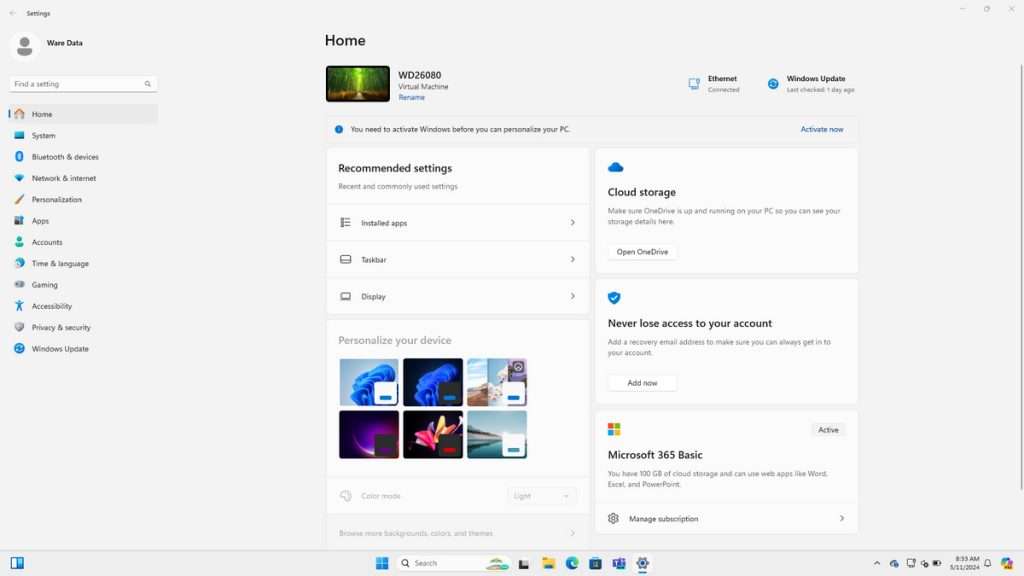The width and height of the screenshot is (1024, 576).
Task: Click the desktop wallpaper preview thumbnail
Action: pyautogui.click(x=358, y=84)
